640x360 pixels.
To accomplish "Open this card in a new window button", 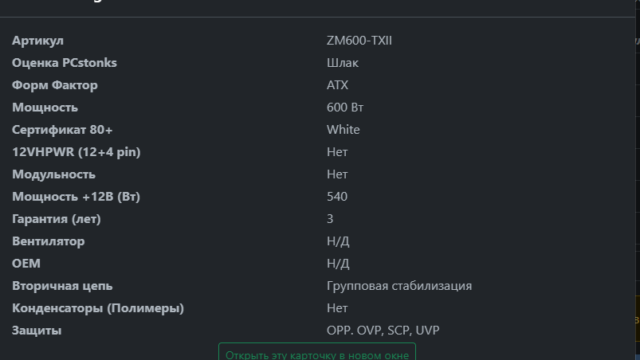I will [317, 353].
